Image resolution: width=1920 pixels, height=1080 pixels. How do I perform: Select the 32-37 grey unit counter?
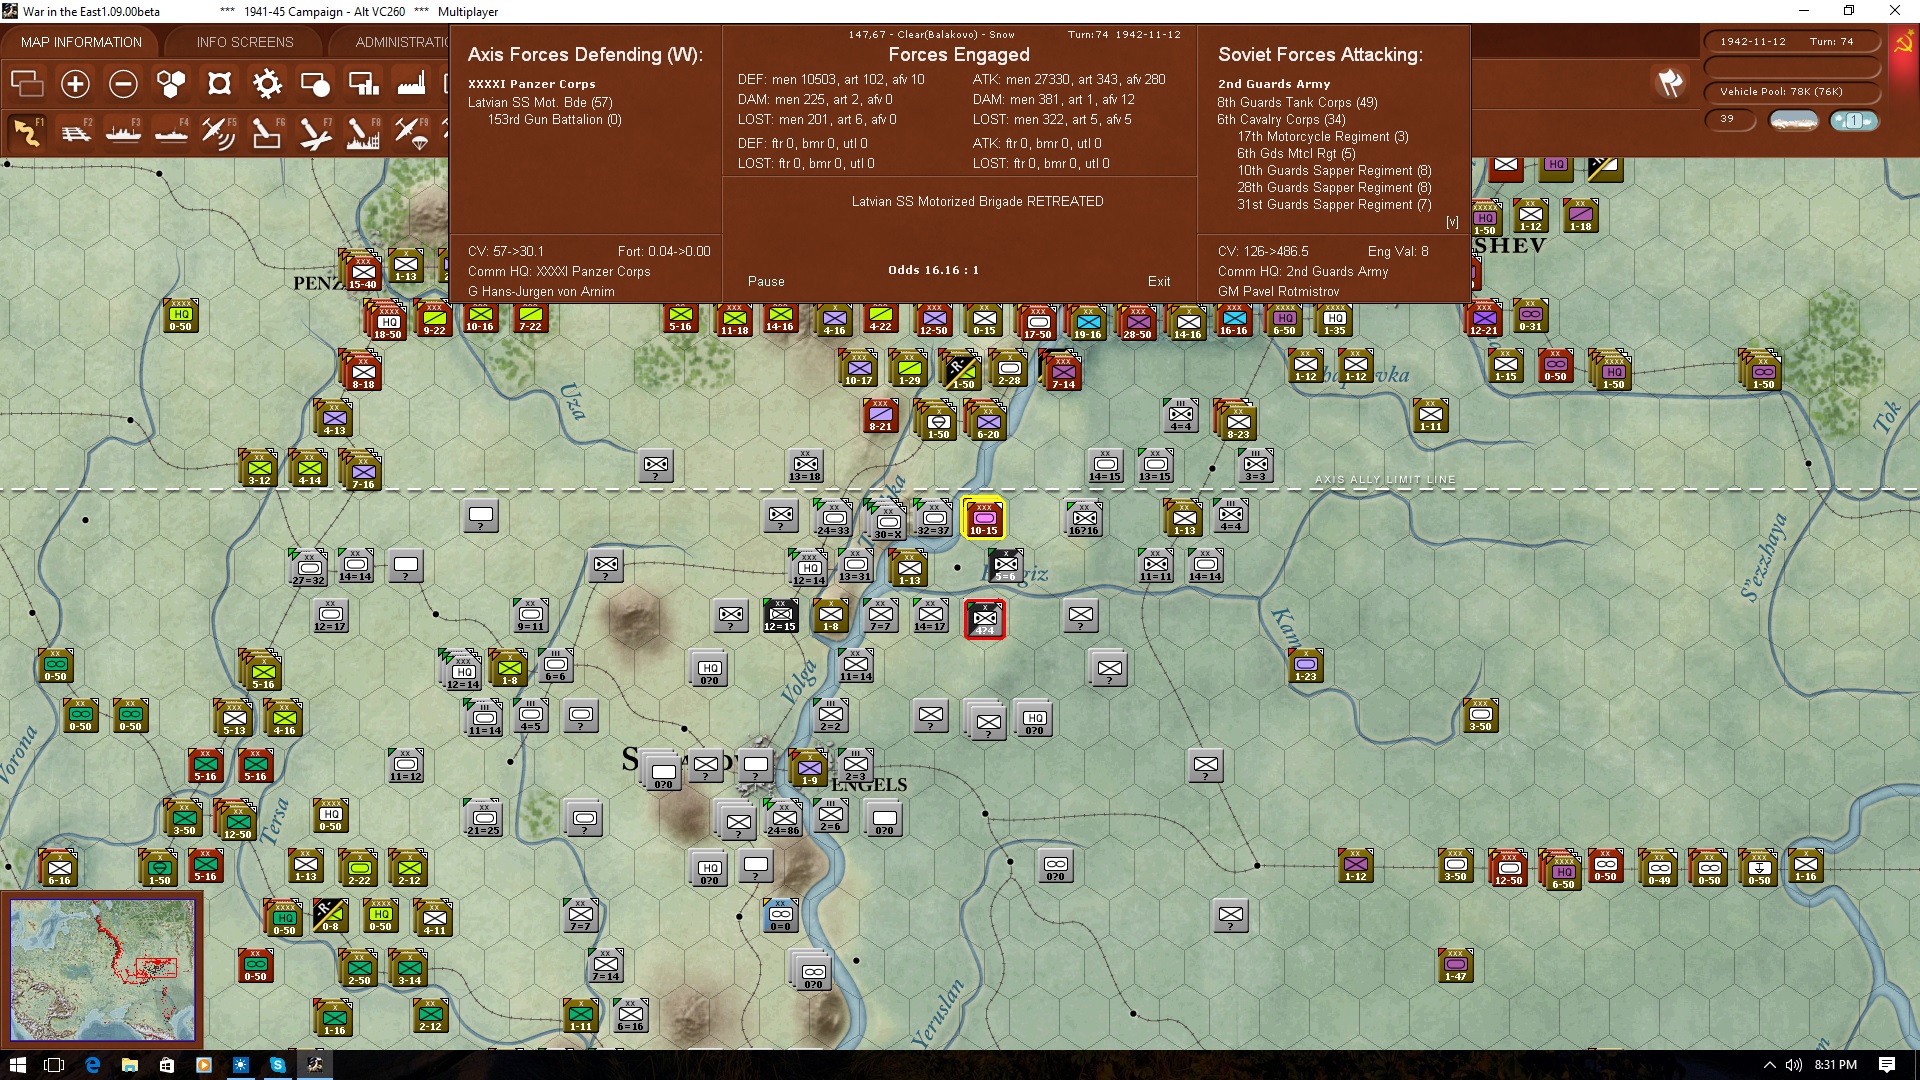point(933,519)
